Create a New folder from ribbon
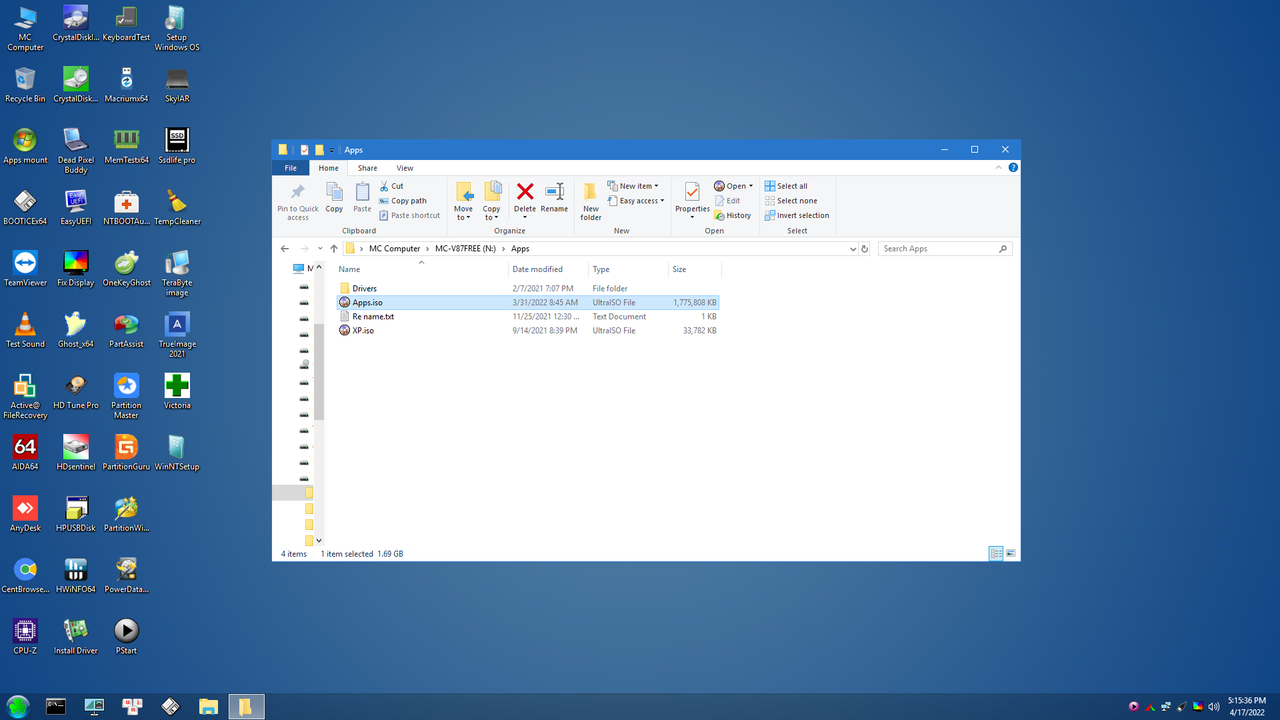This screenshot has width=1280, height=720. (591, 201)
